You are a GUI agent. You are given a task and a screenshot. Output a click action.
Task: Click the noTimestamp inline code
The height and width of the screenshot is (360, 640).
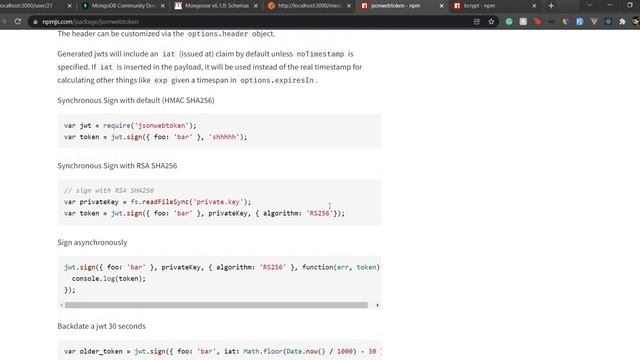tap(320, 54)
